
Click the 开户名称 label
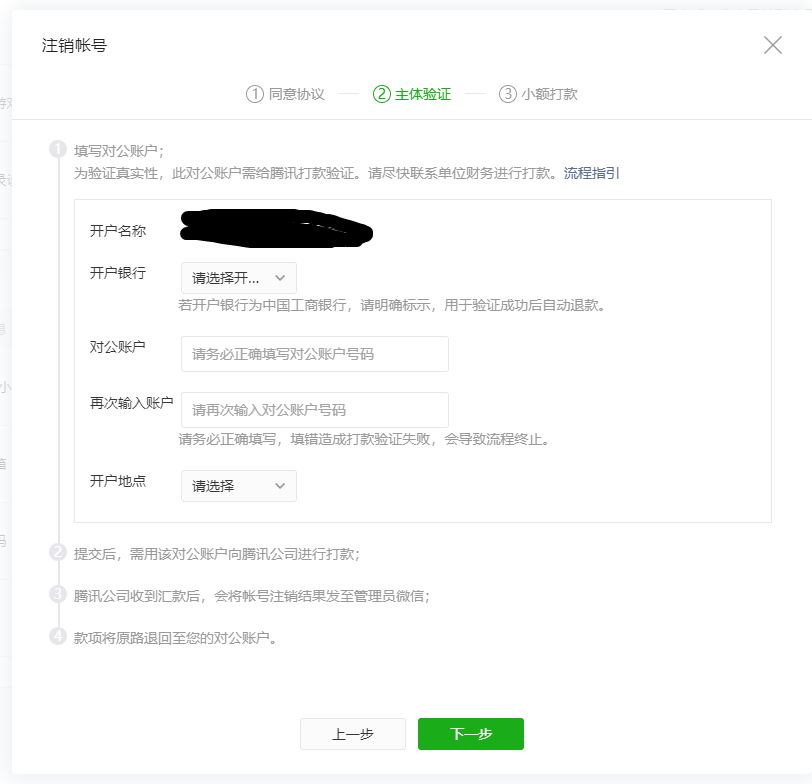pos(118,231)
